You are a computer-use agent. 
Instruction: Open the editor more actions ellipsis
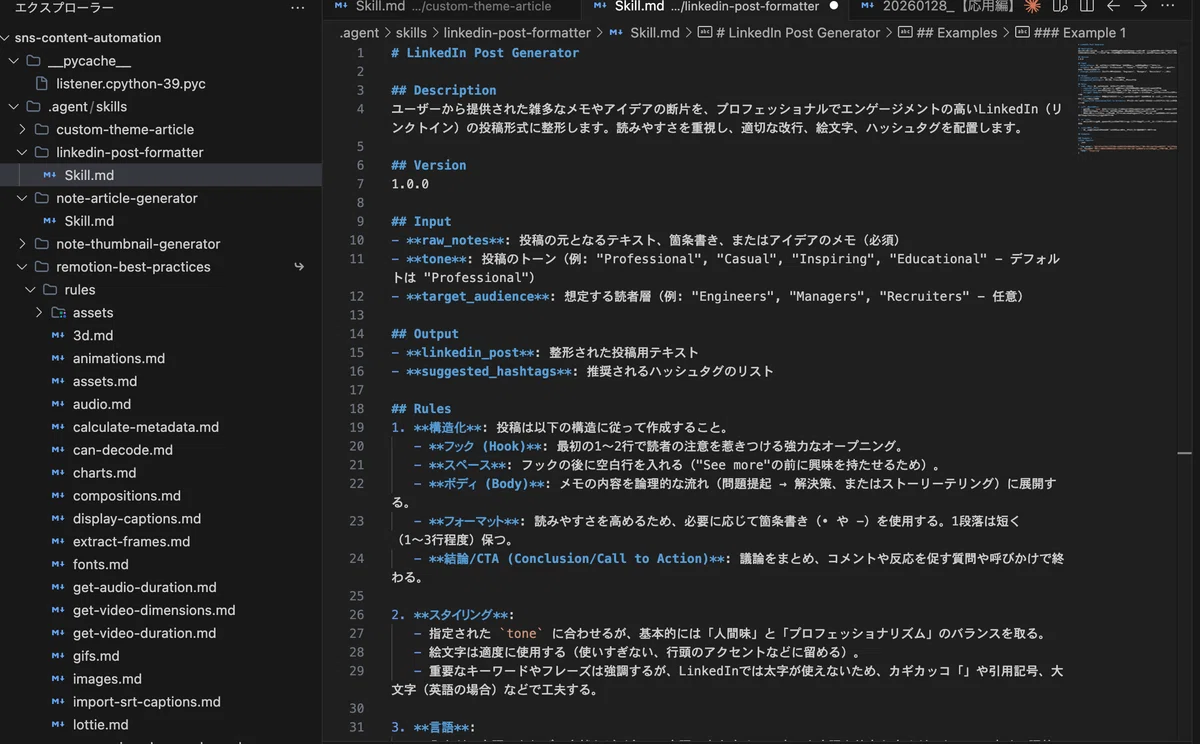click(1167, 6)
